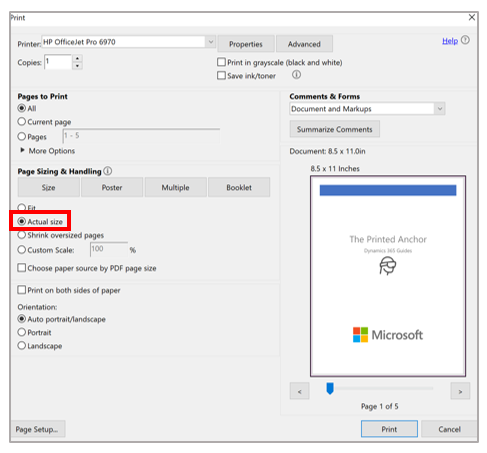487x453 pixels.
Task: Choose Landscape orientation
Action: click(22, 346)
